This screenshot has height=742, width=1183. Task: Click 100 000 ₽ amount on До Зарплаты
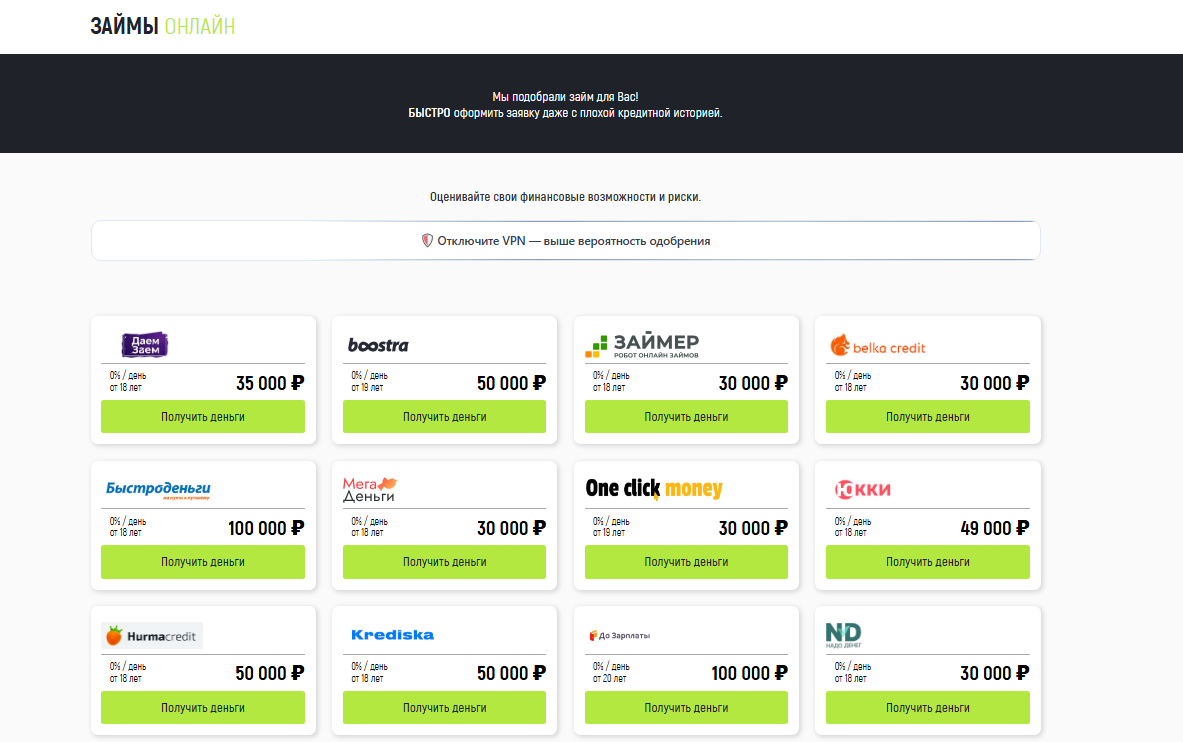749,673
